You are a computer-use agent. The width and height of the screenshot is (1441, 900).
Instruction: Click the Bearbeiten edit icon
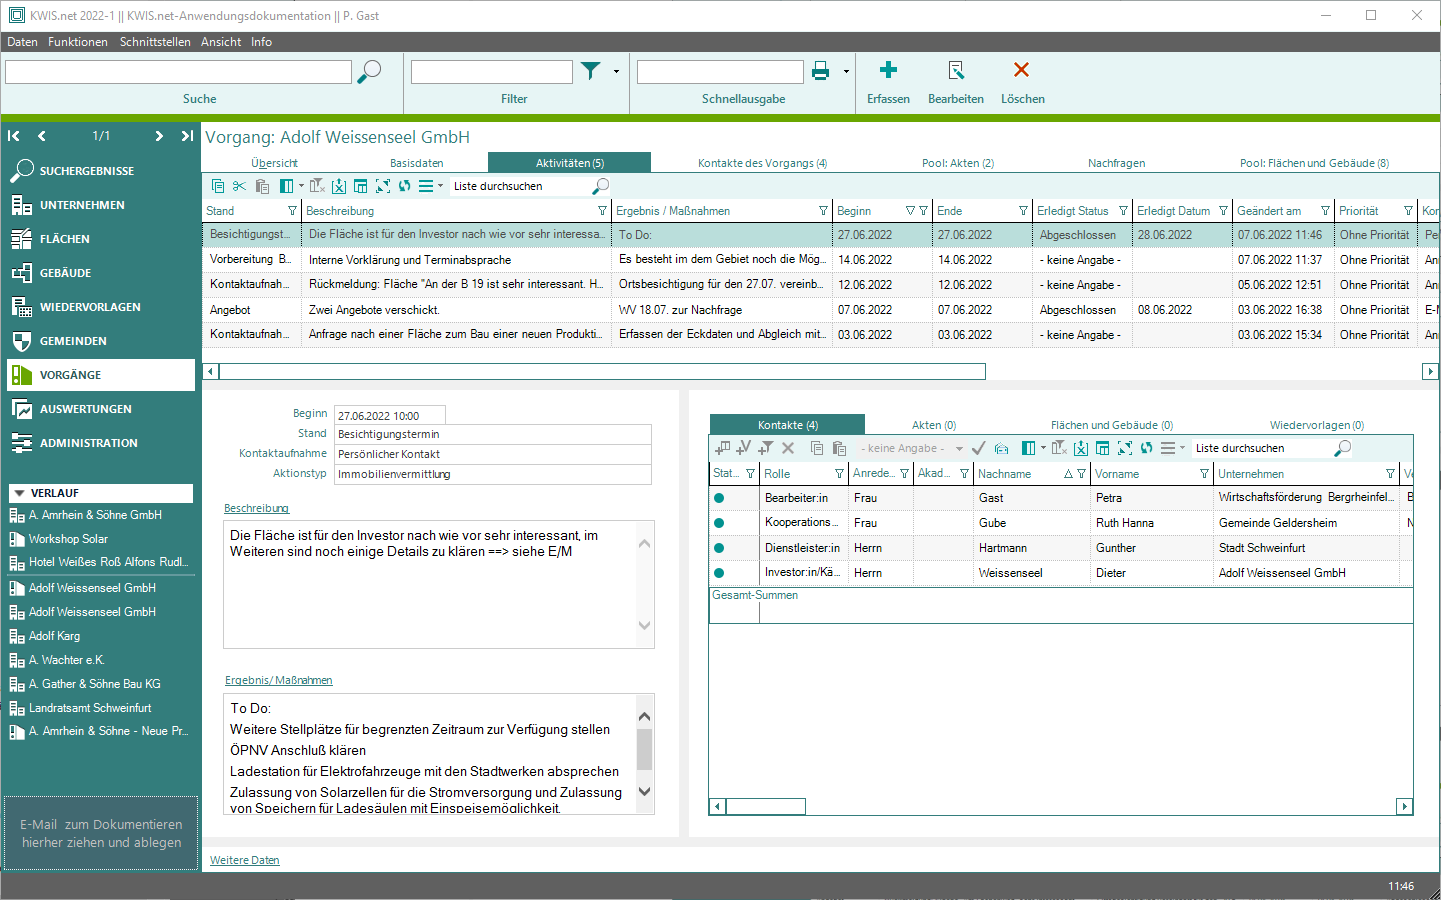pyautogui.click(x=956, y=70)
